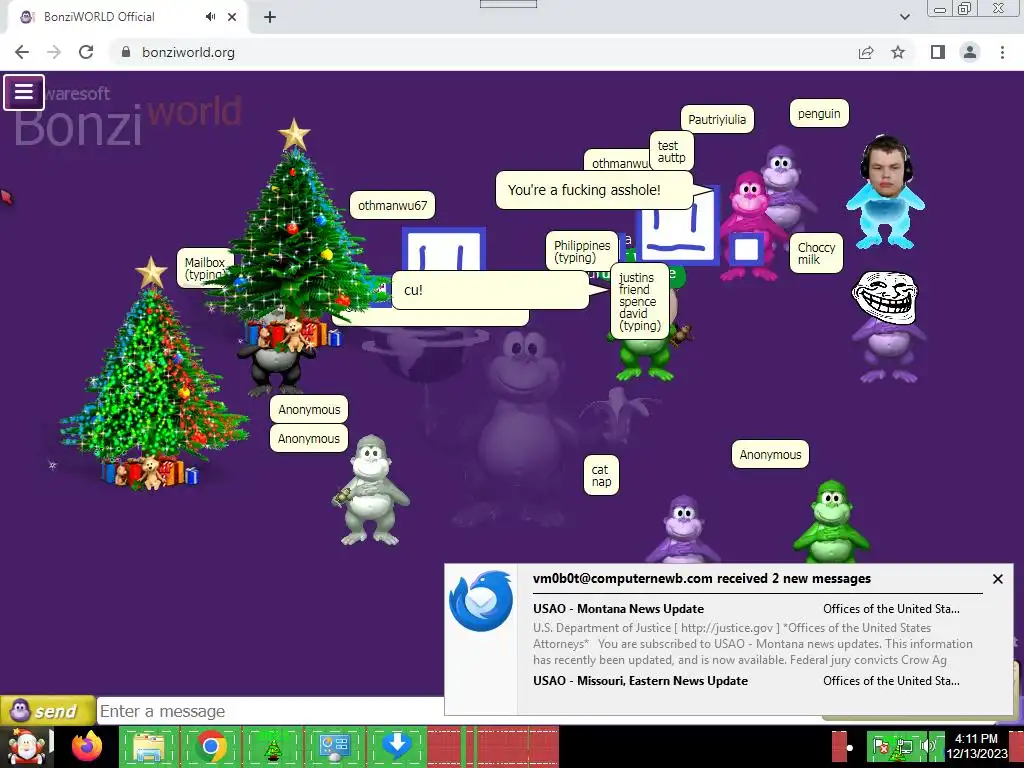
Task: Click the othmanwu67 name tag
Action: (392, 206)
